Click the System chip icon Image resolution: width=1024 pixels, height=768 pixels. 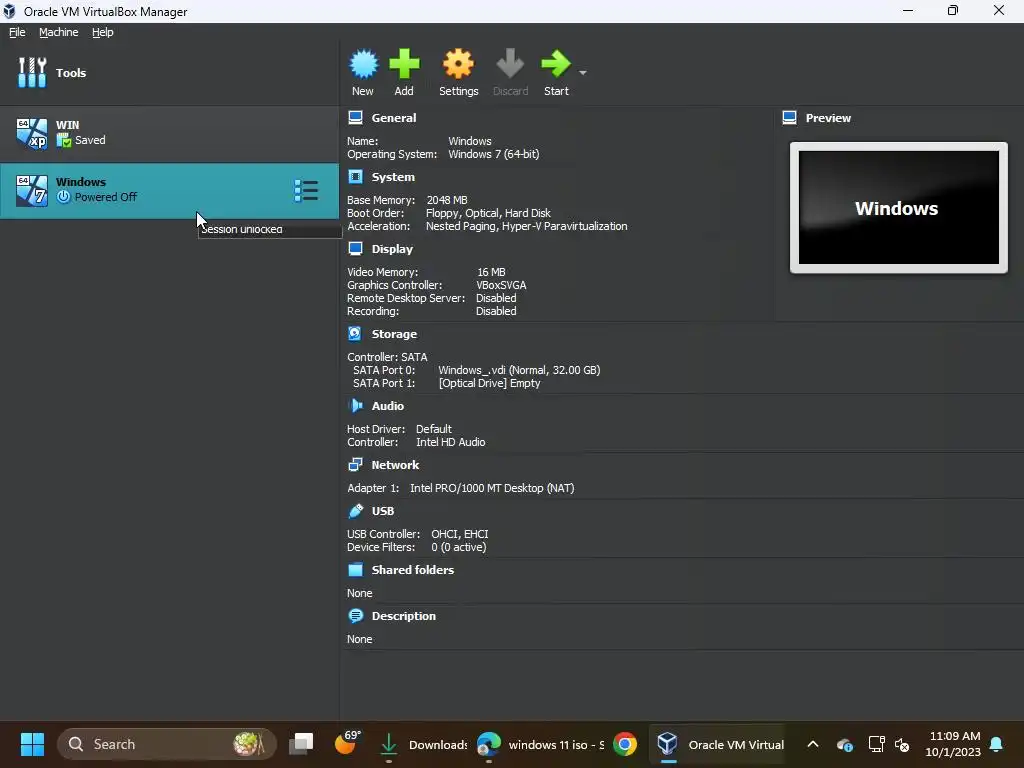point(355,176)
